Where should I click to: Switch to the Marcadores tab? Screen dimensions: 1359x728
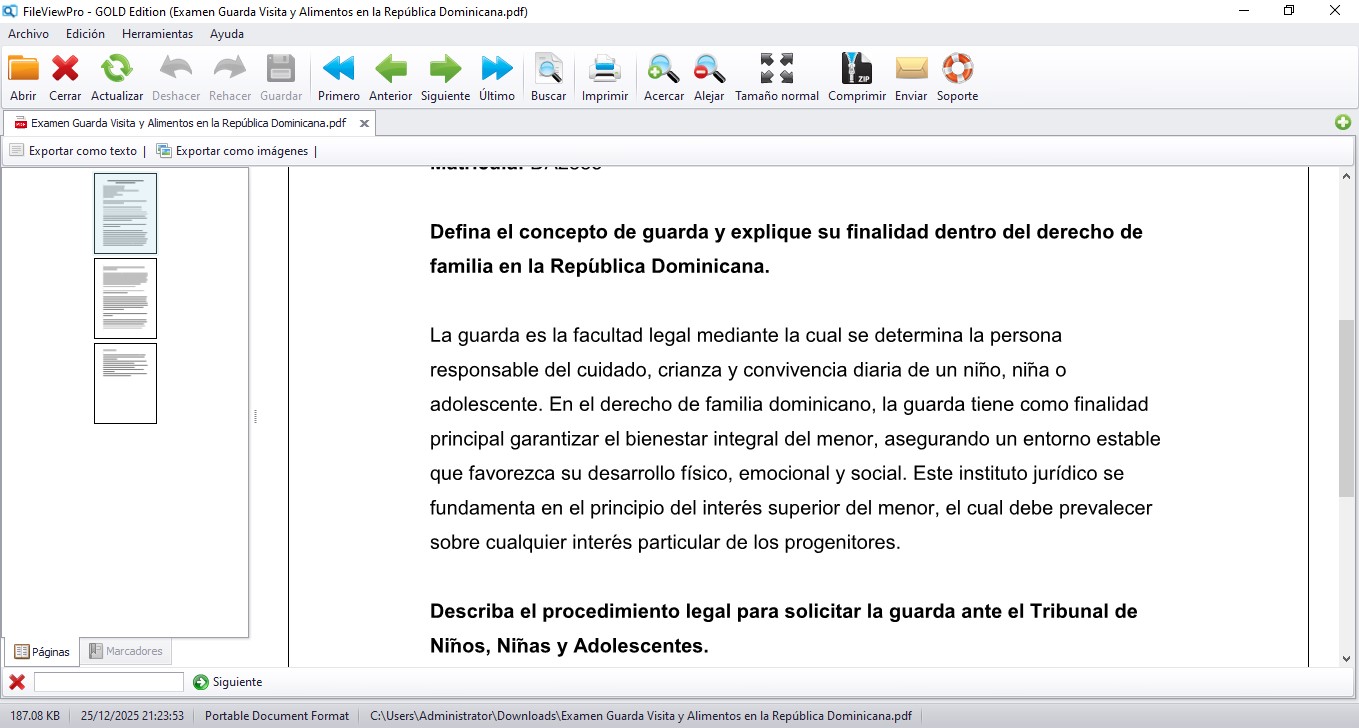(x=126, y=651)
